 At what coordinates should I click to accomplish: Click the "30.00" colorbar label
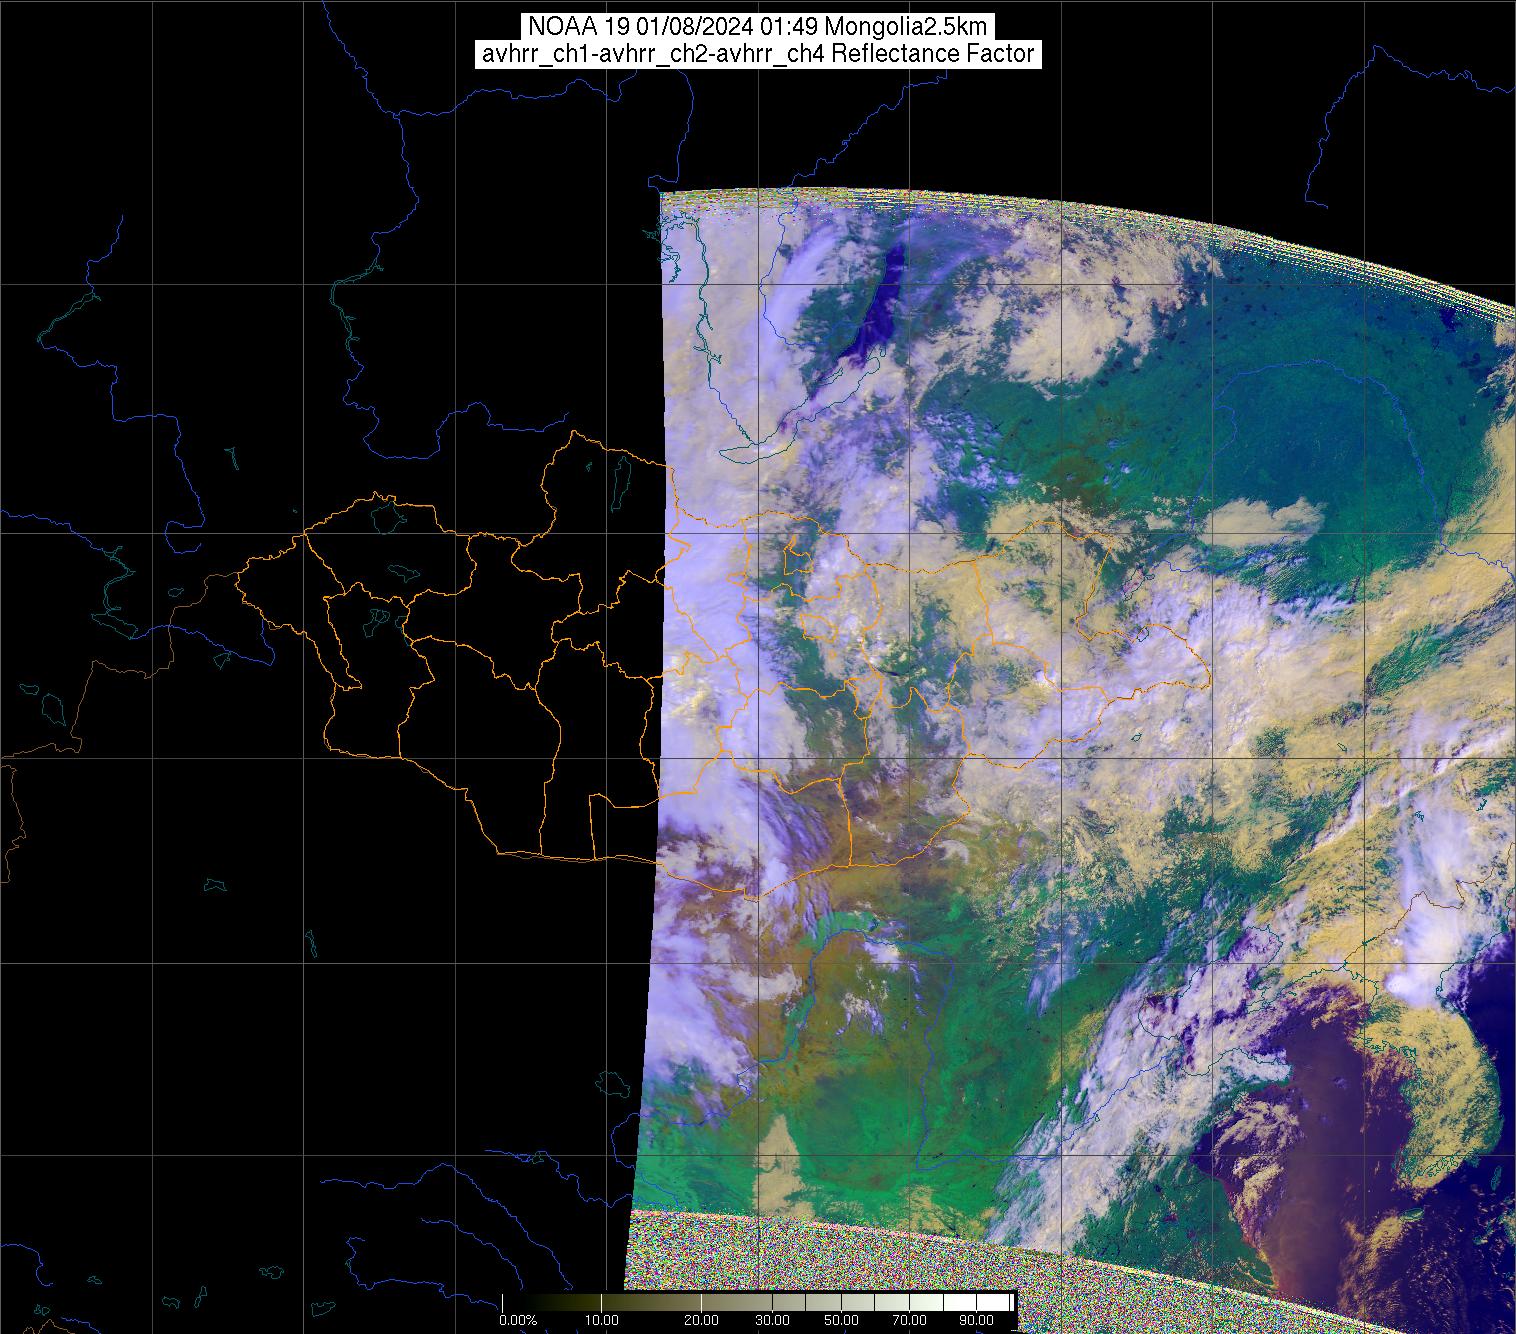tap(774, 1321)
